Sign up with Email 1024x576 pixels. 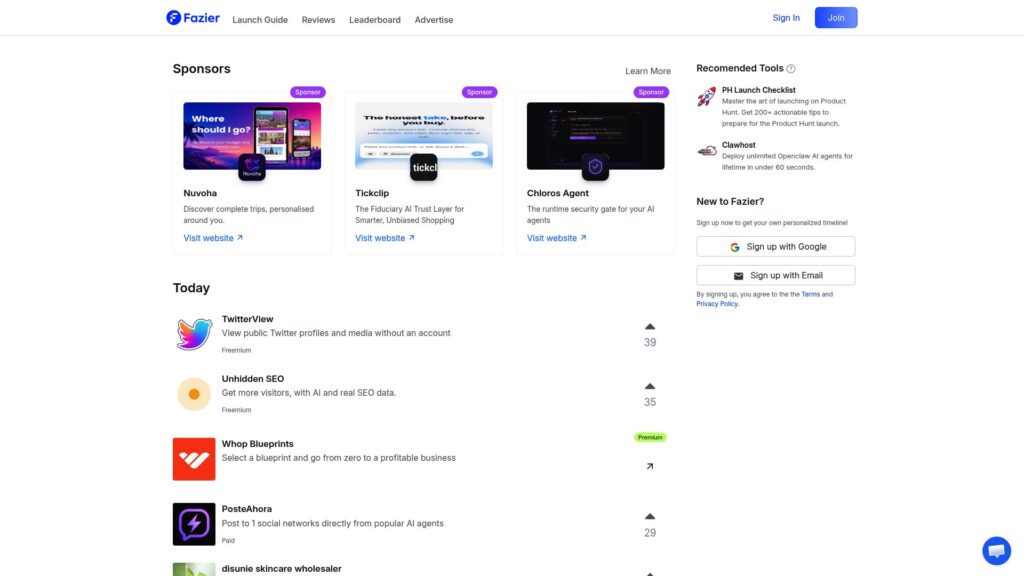pyautogui.click(x=776, y=275)
